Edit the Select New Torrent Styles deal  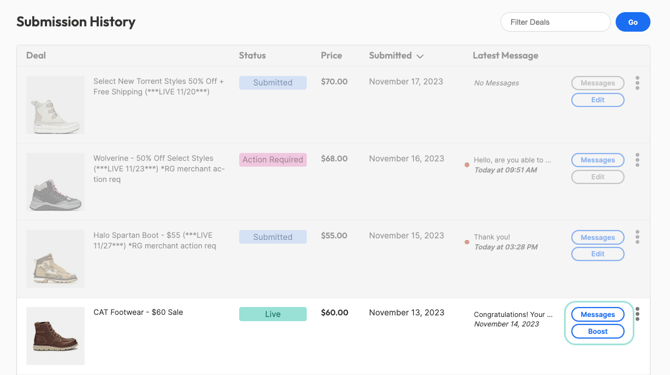coord(597,100)
